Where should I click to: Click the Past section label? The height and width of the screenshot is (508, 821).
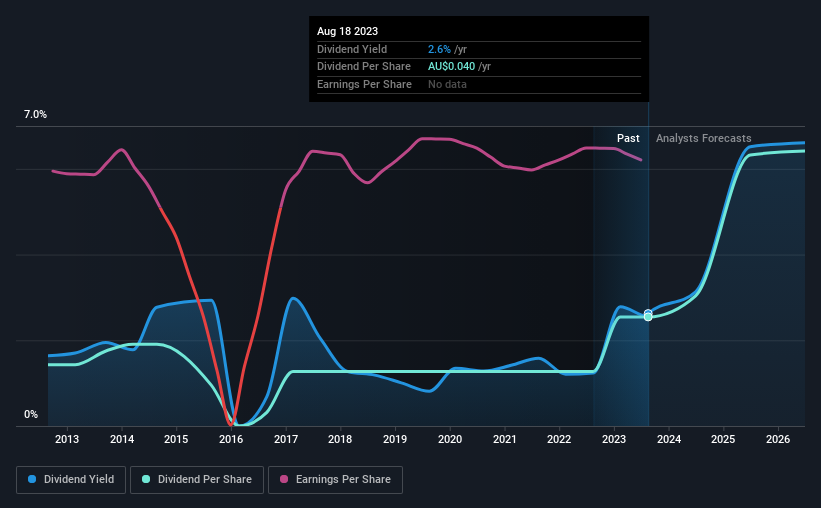[x=628, y=138]
